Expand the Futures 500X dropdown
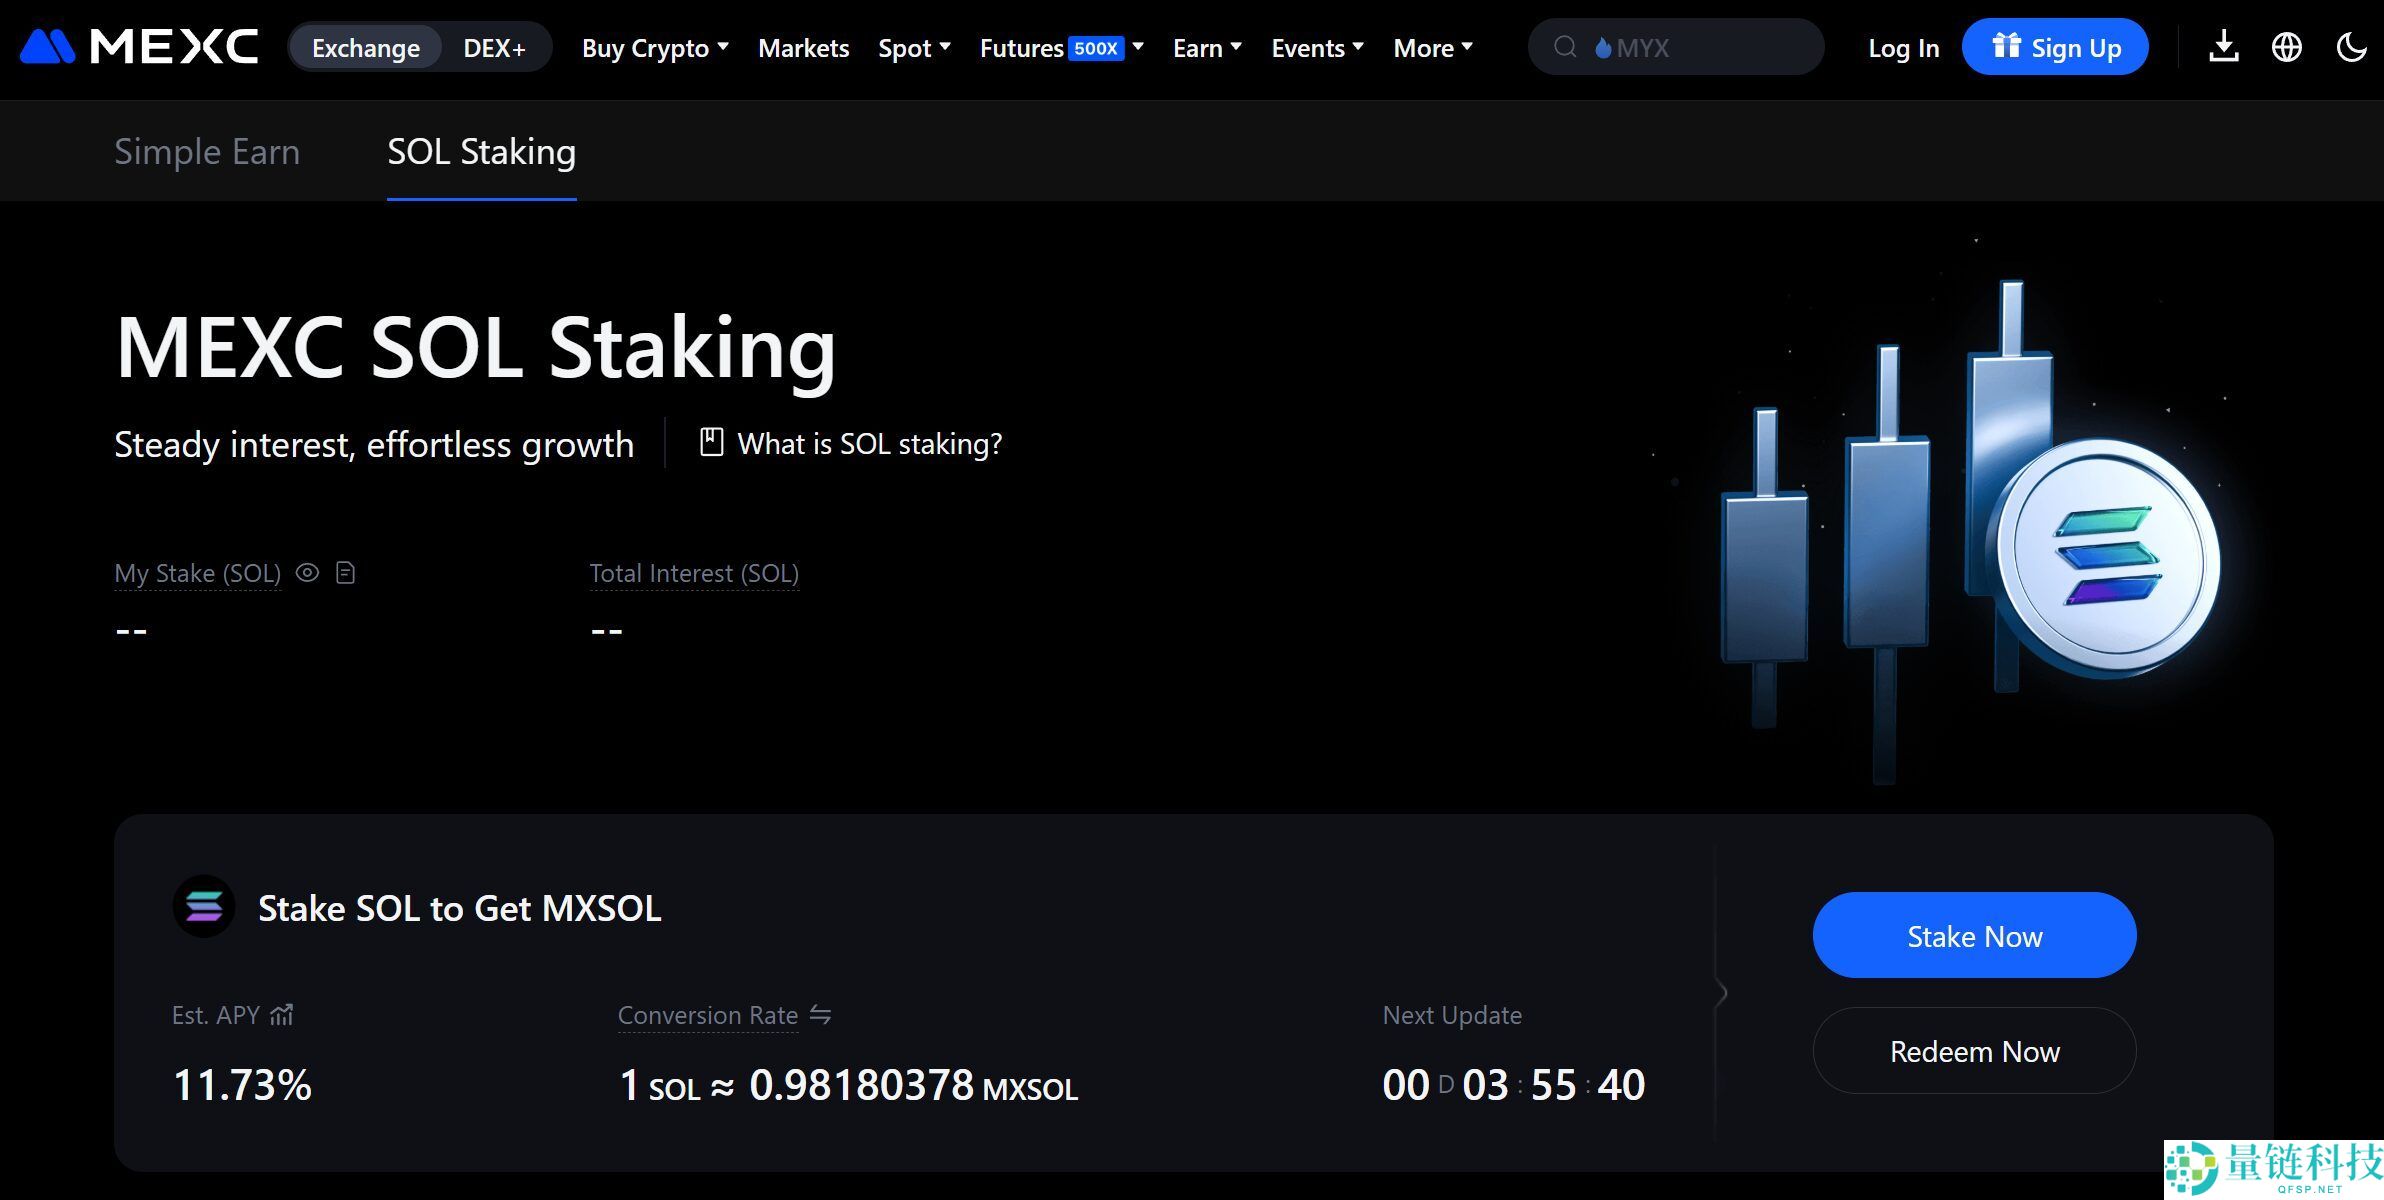 click(1060, 48)
